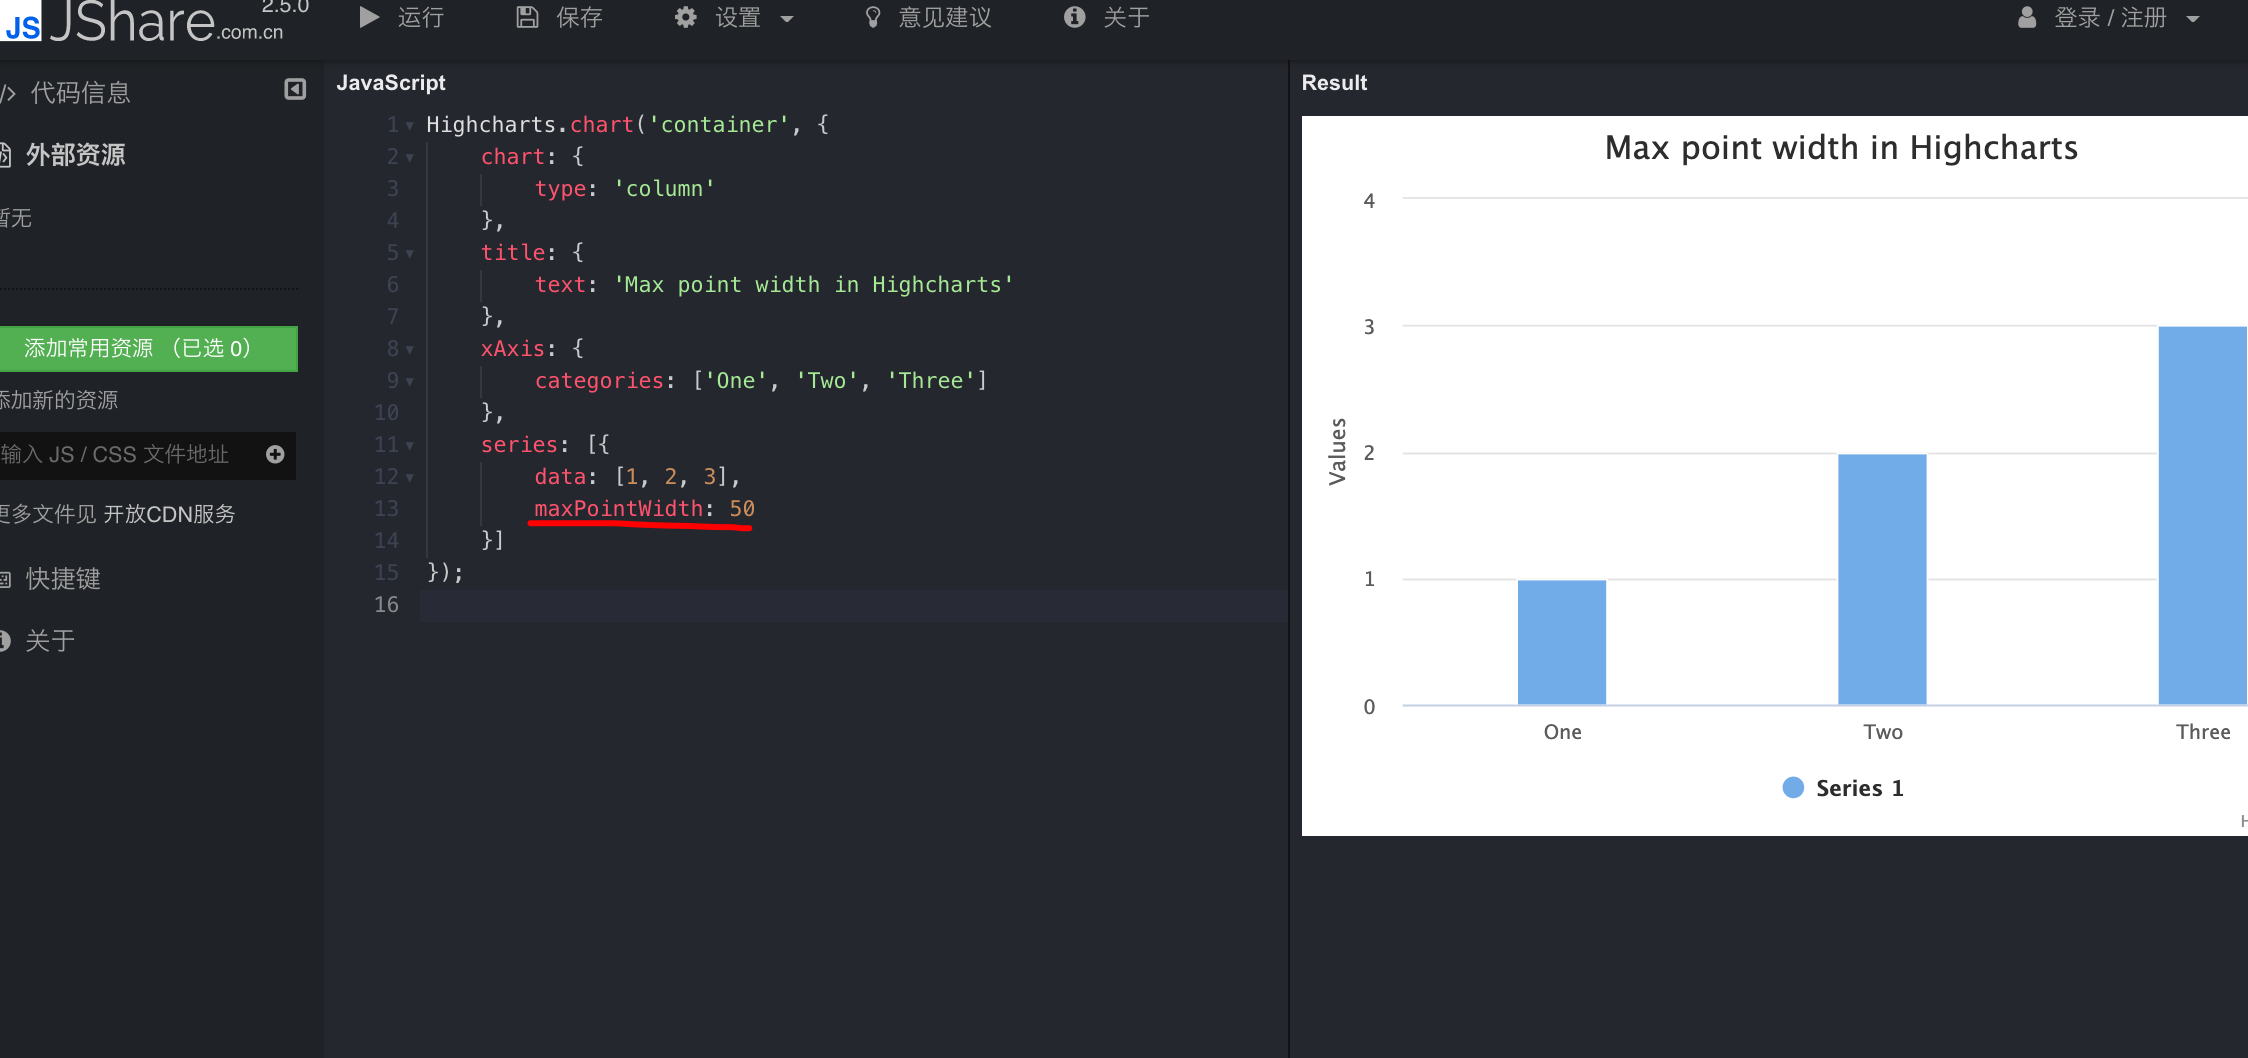Viewport: 2248px width, 1058px height.
Task: Place cursor on empty line 16
Action: 853,605
